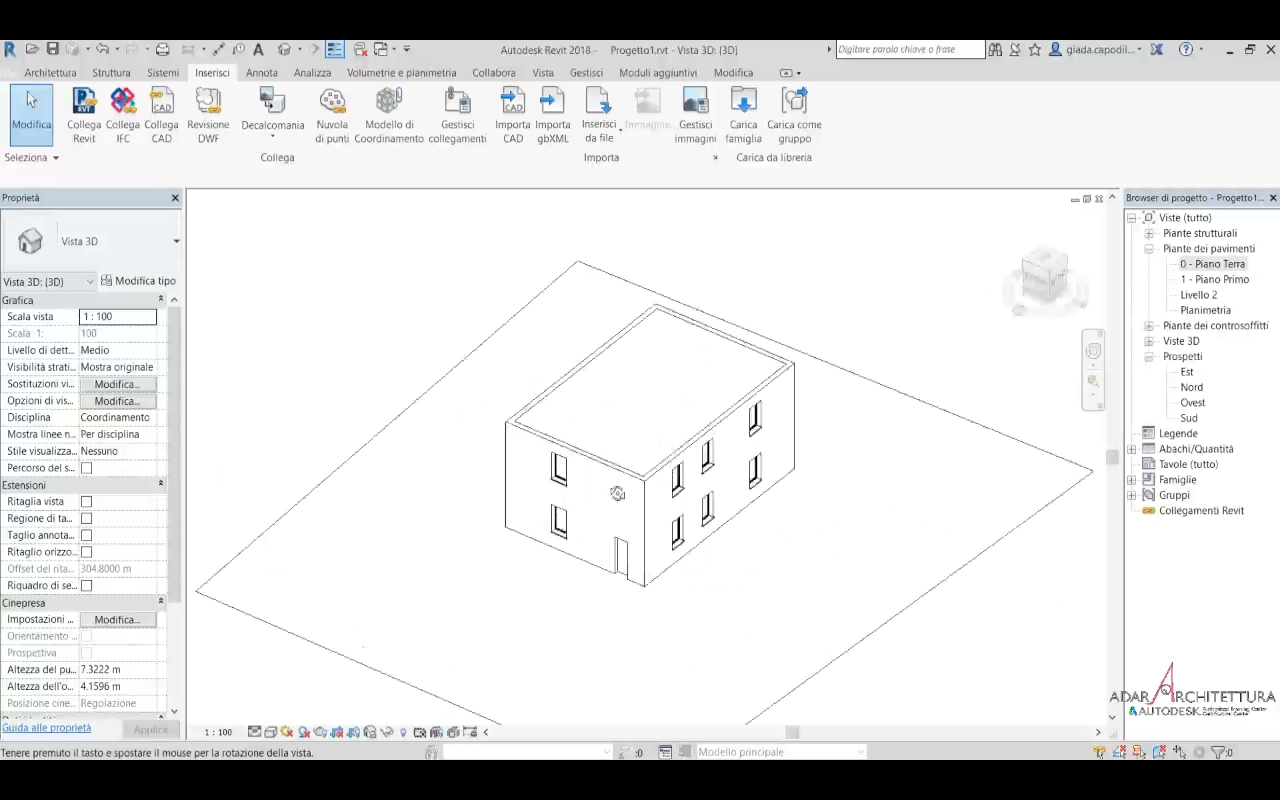Open the Annota ribbon tab
Screen dimensions: 1280x800
(262, 73)
